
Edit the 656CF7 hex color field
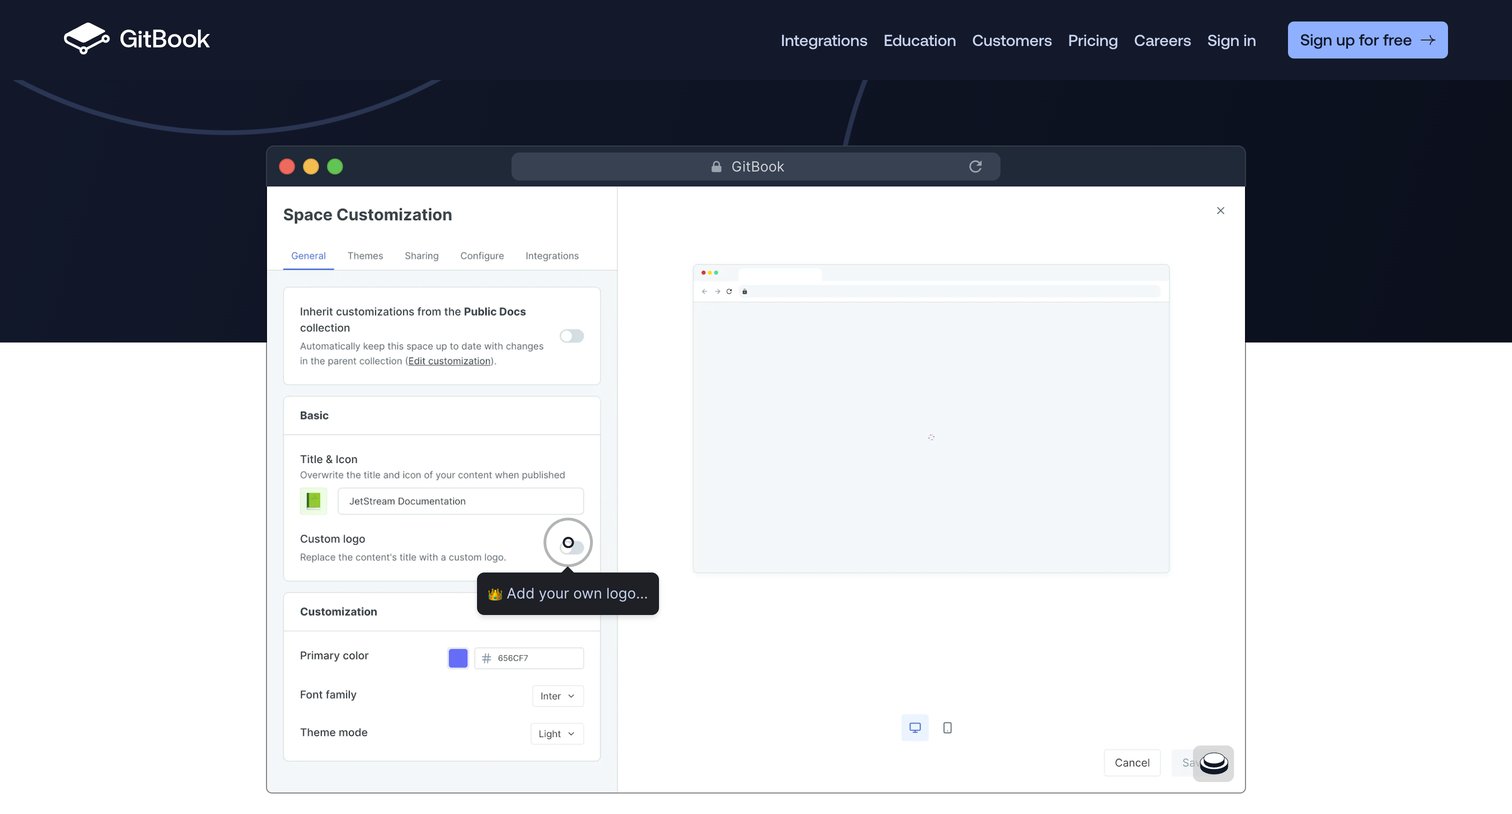pyautogui.click(x=529, y=658)
